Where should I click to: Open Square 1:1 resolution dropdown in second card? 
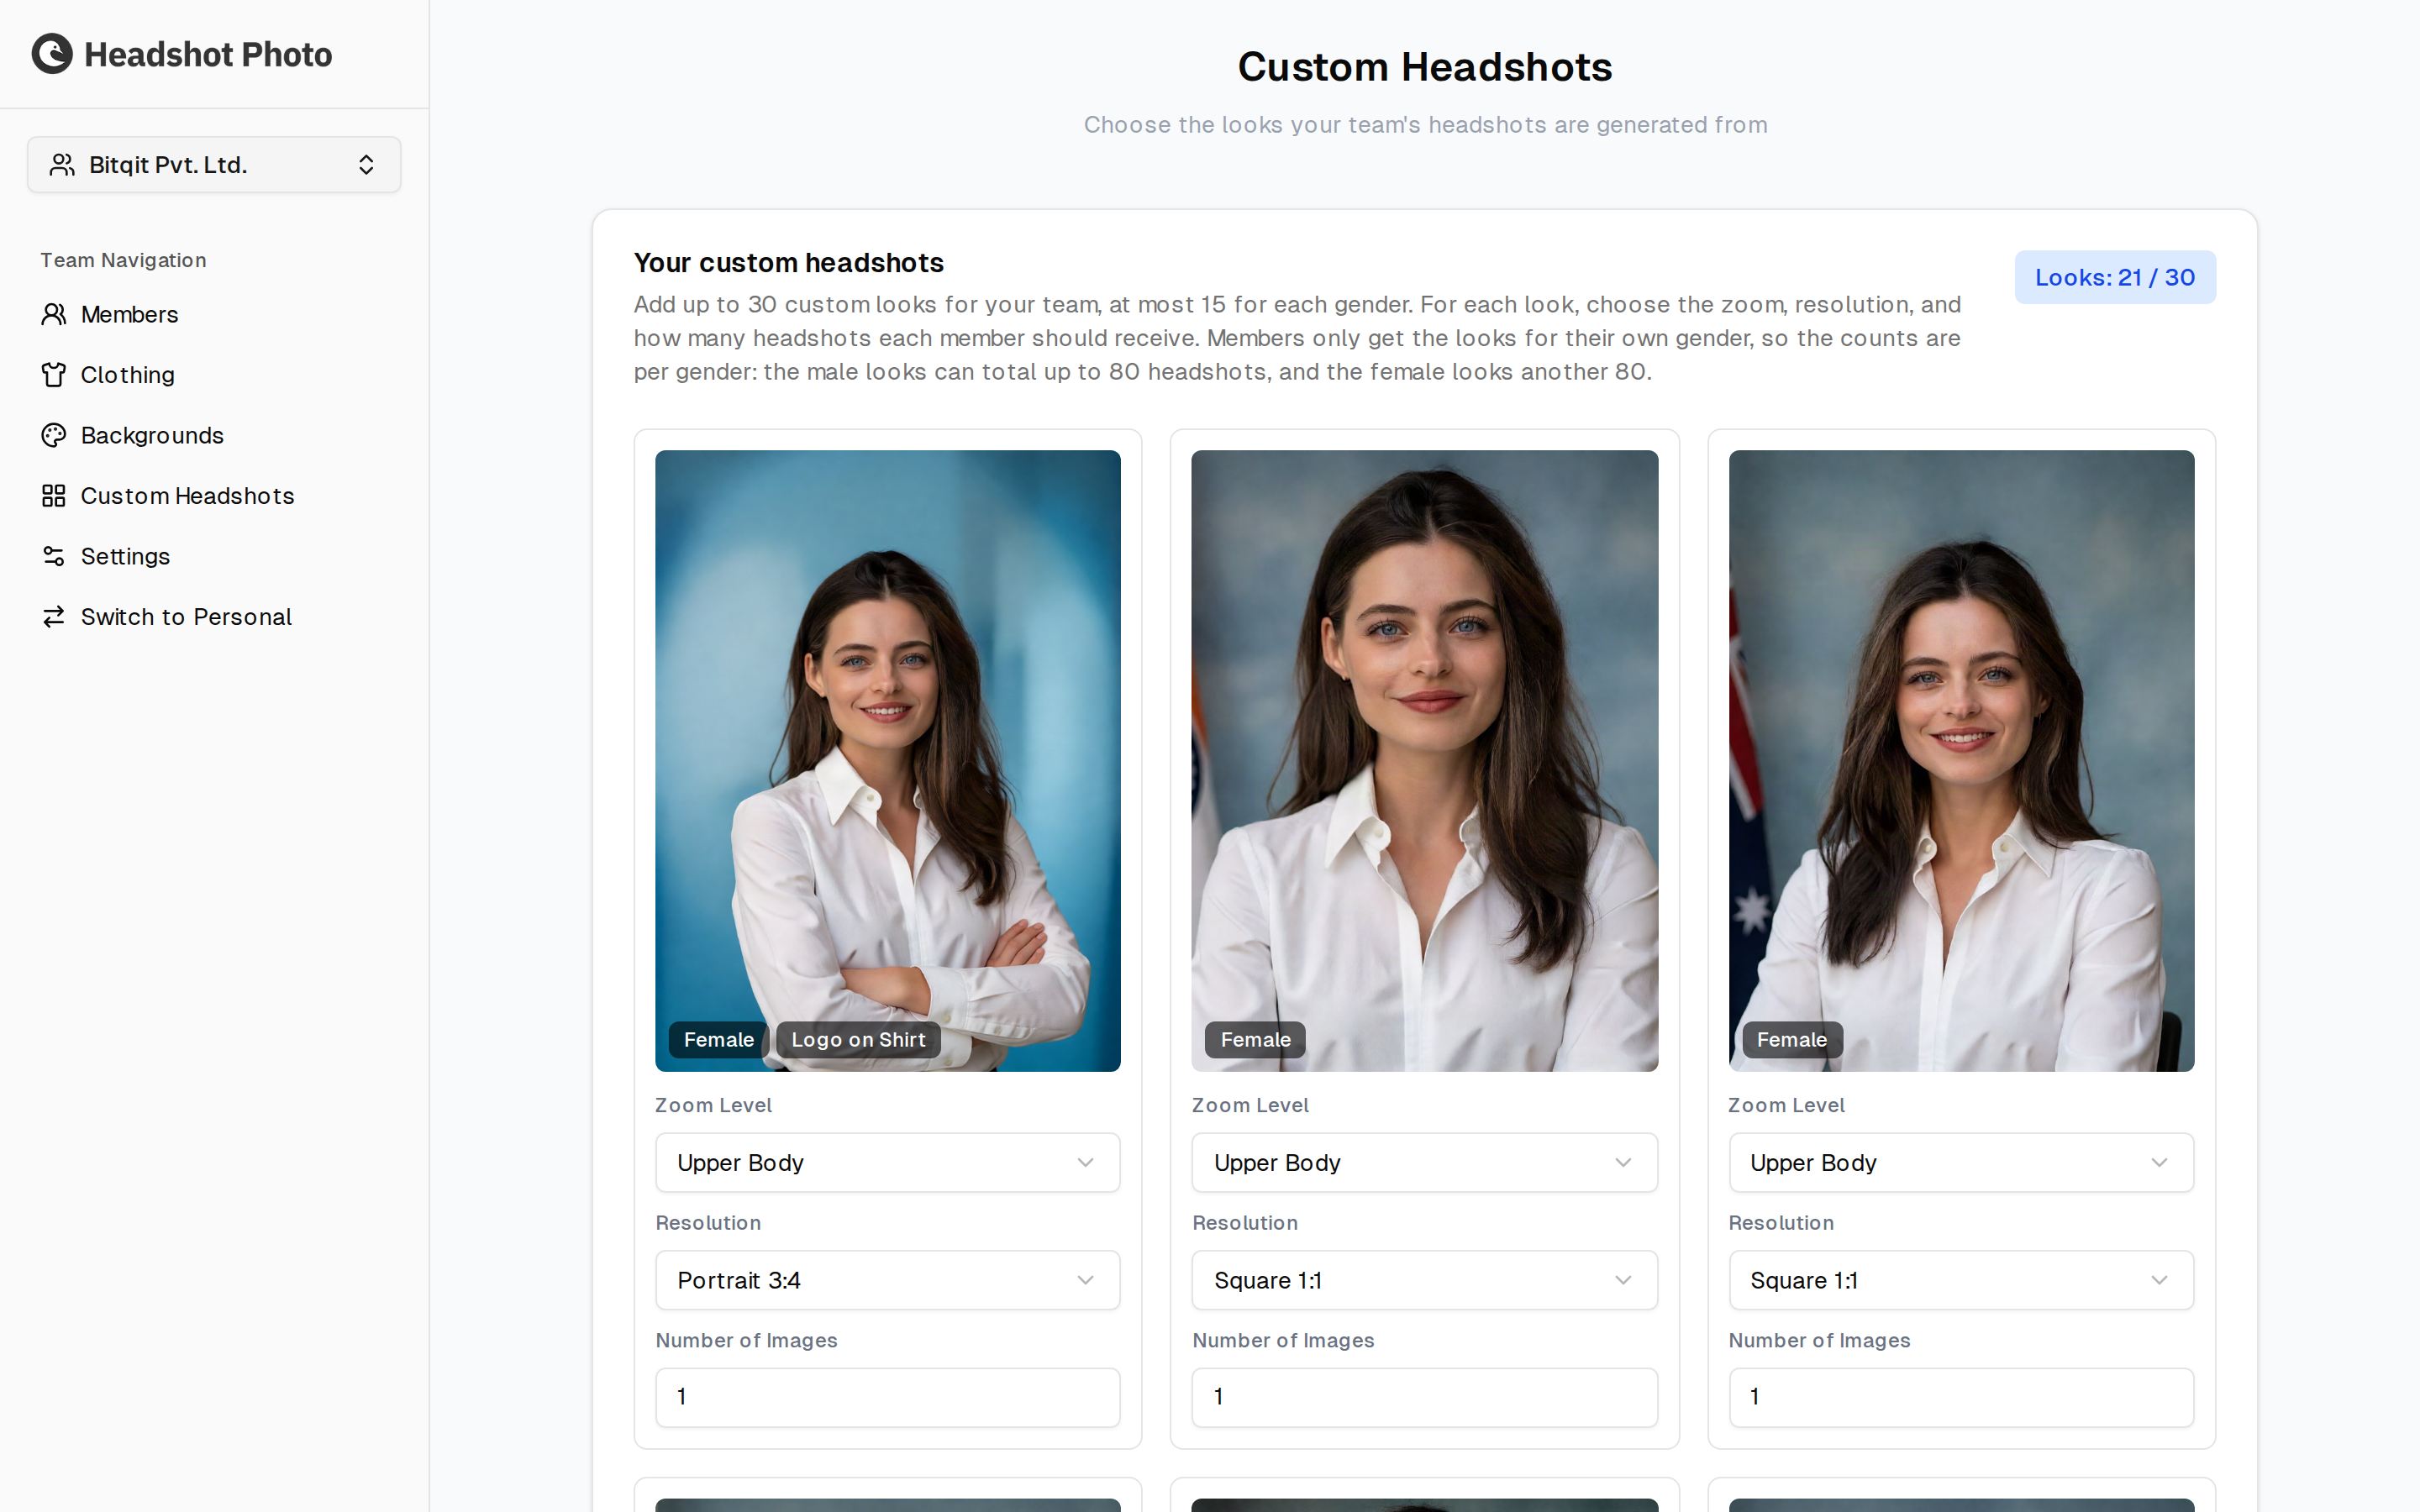click(1424, 1280)
